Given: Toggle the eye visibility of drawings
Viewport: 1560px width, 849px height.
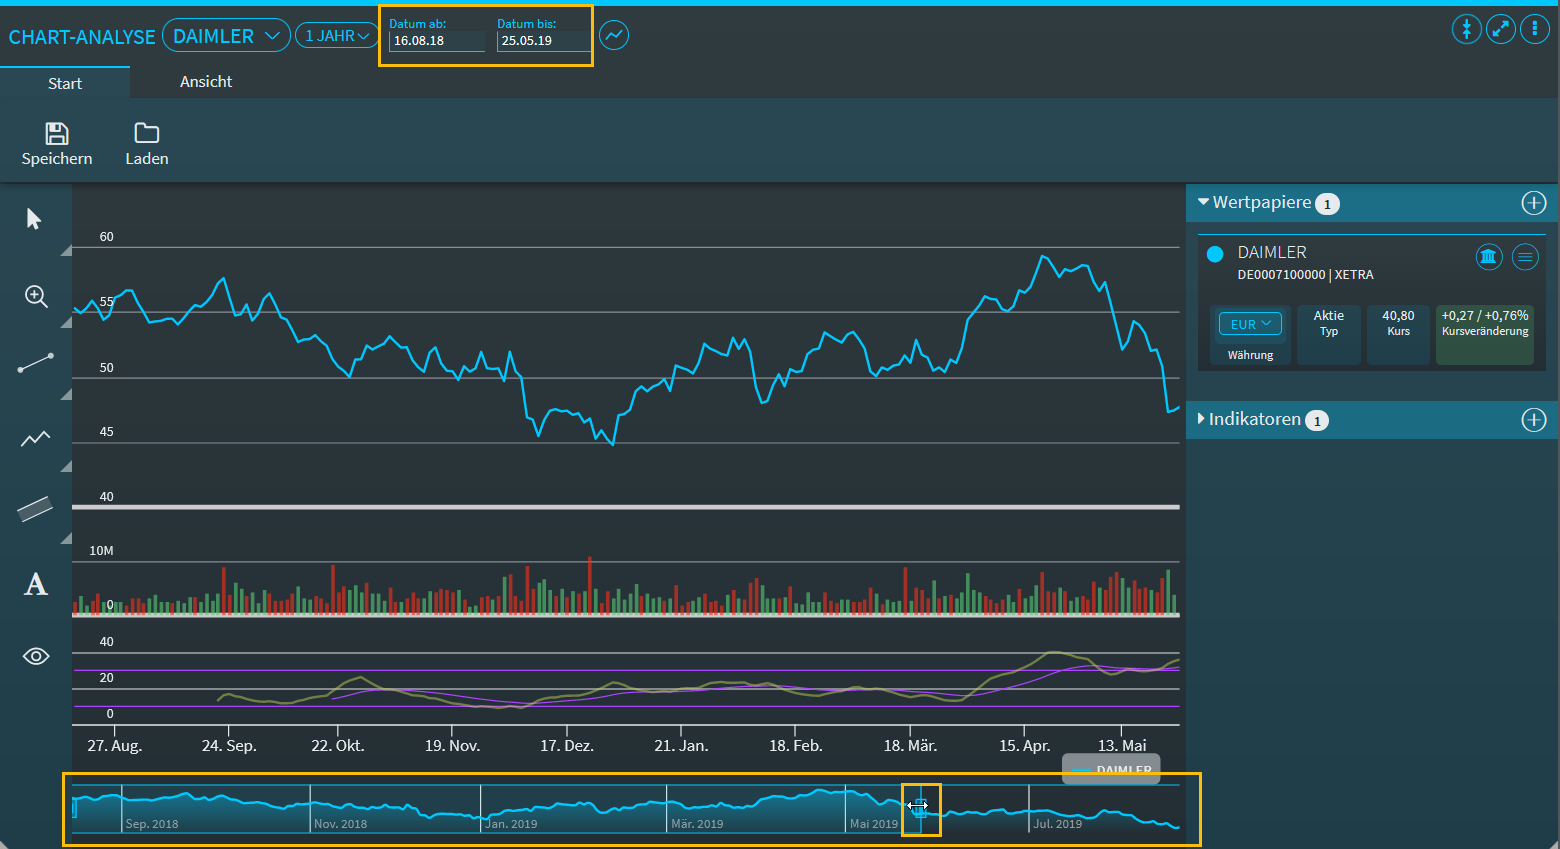Looking at the screenshot, I should pos(36,656).
